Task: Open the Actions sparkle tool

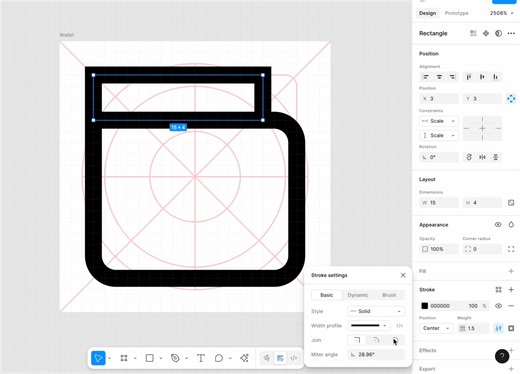Action: [244, 358]
